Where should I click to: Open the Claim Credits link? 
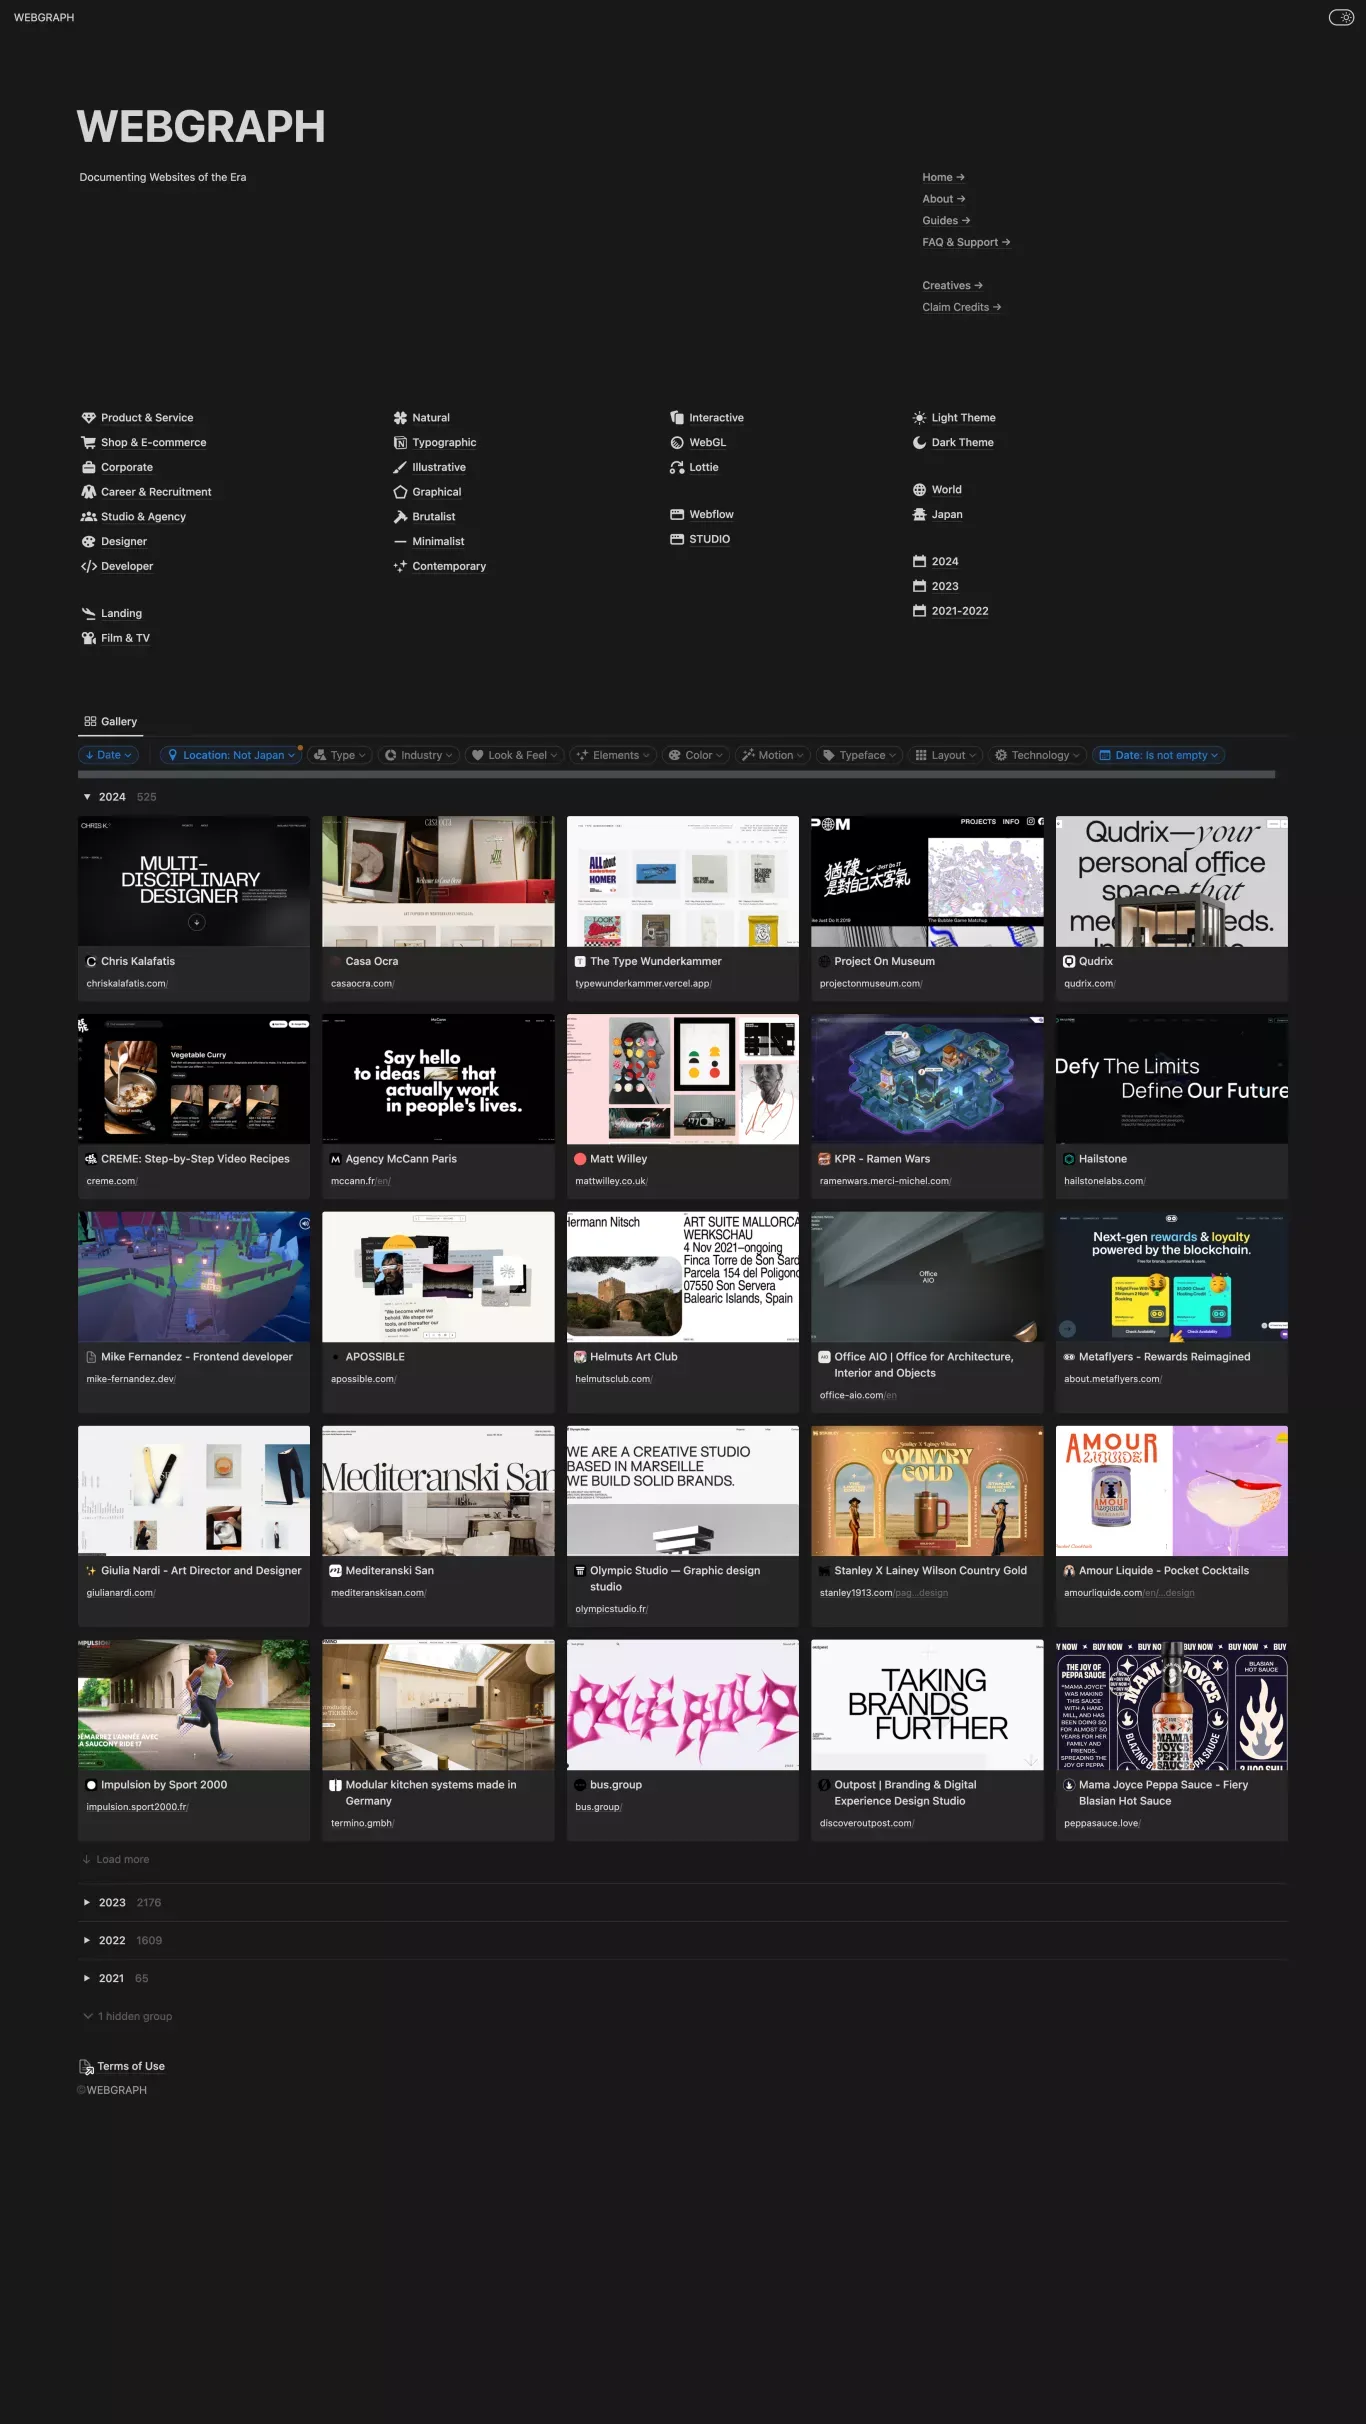tap(961, 307)
